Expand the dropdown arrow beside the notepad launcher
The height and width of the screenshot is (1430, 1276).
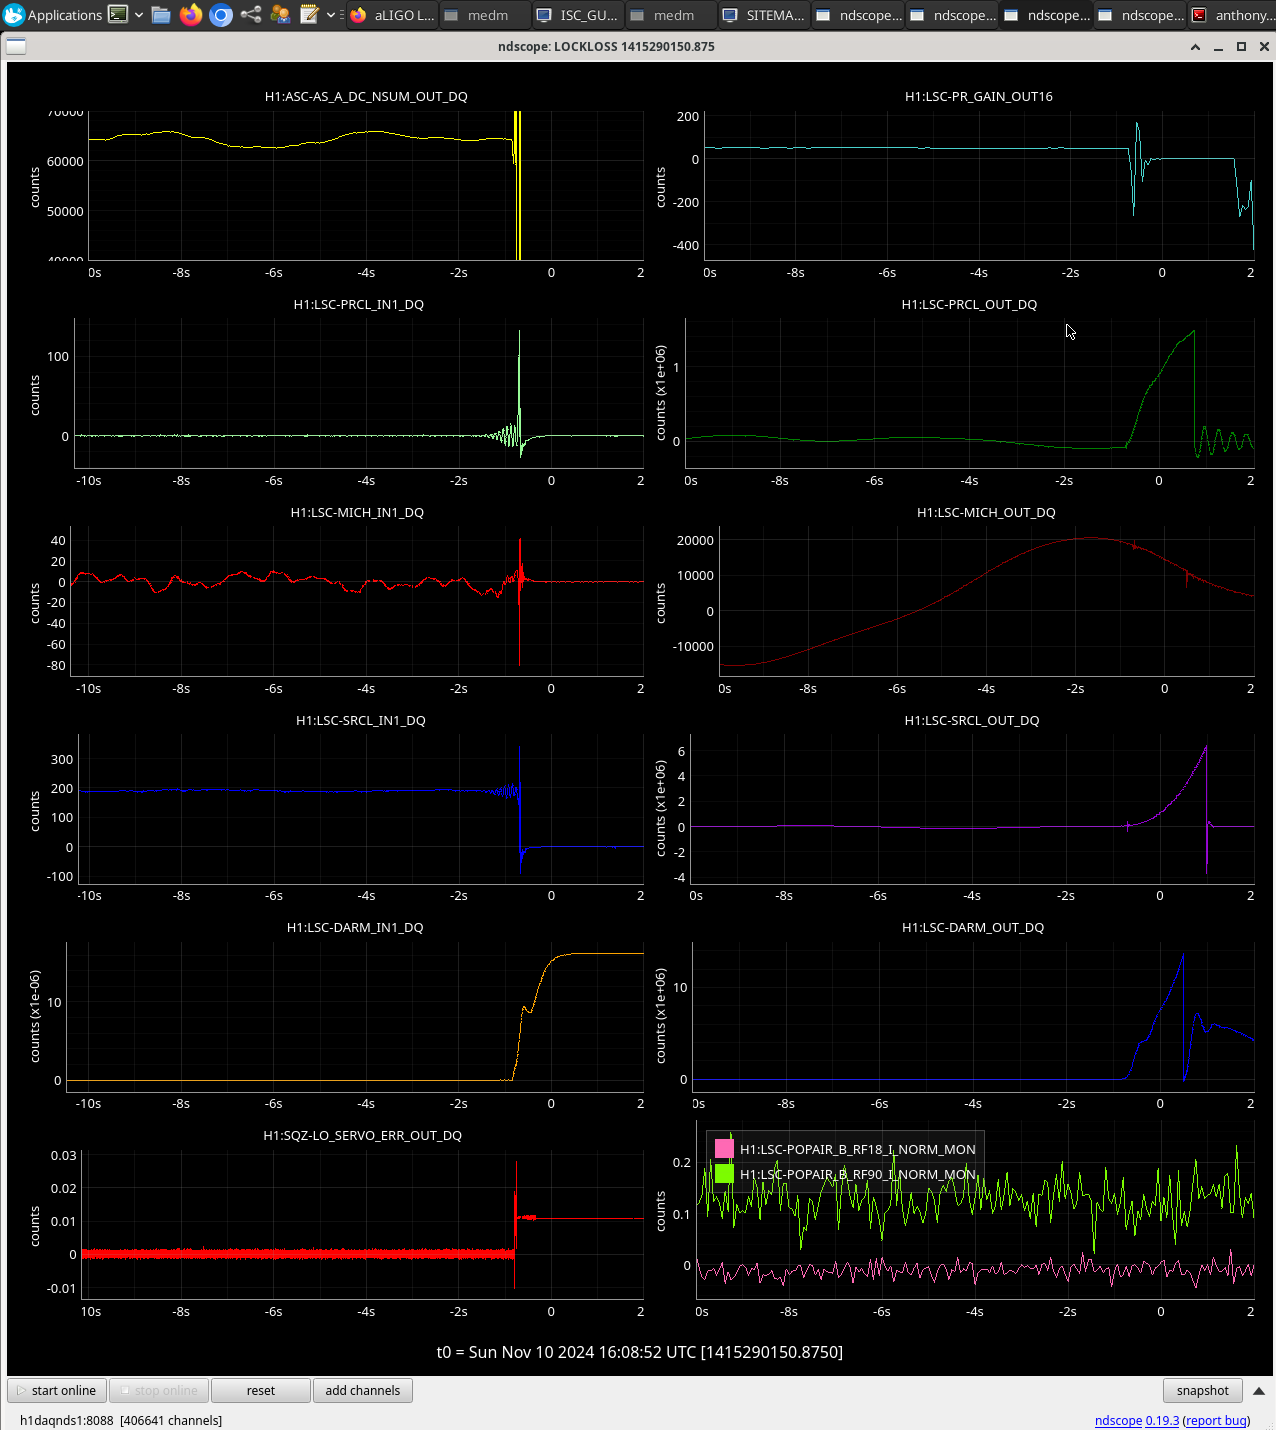[331, 15]
